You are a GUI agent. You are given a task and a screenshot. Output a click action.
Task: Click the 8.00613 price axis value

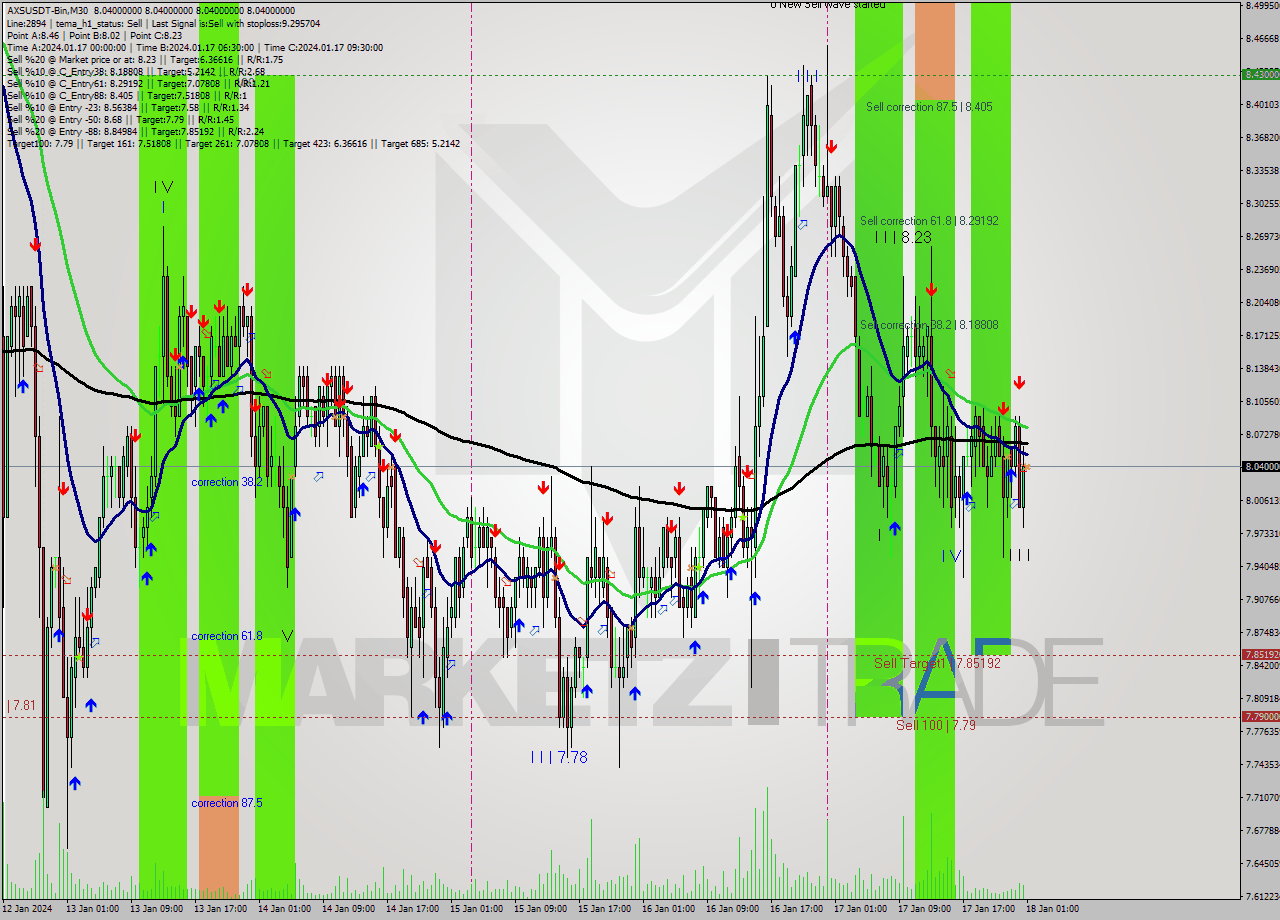[x=1261, y=500]
